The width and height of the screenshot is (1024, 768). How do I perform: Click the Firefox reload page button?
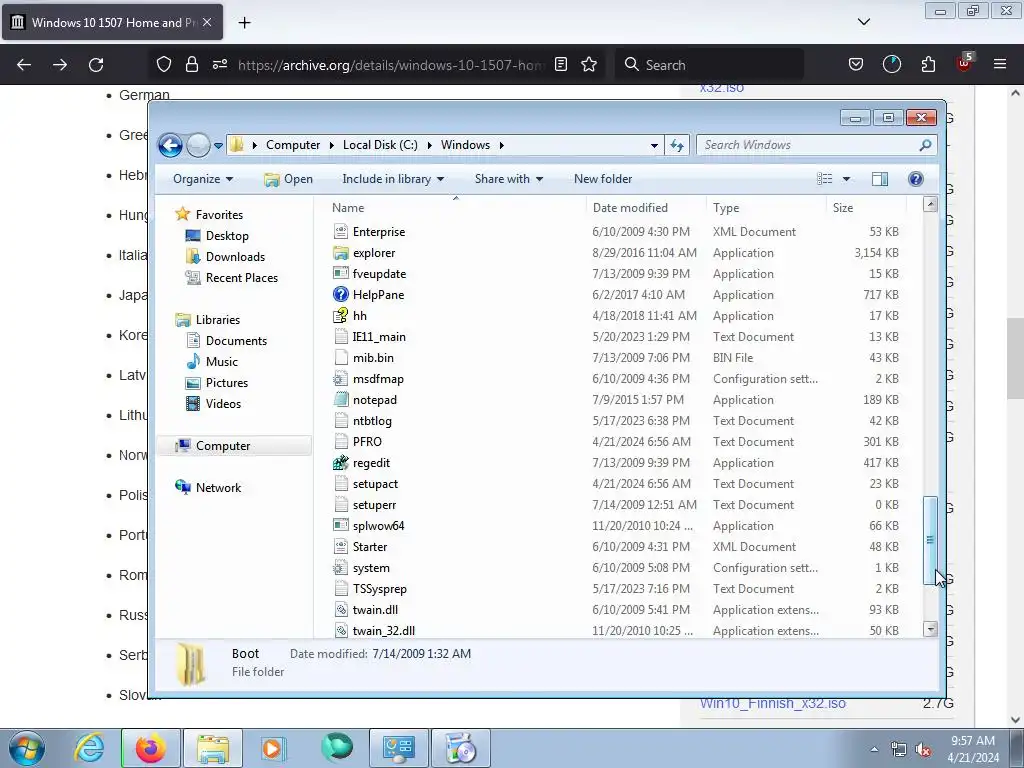point(96,65)
